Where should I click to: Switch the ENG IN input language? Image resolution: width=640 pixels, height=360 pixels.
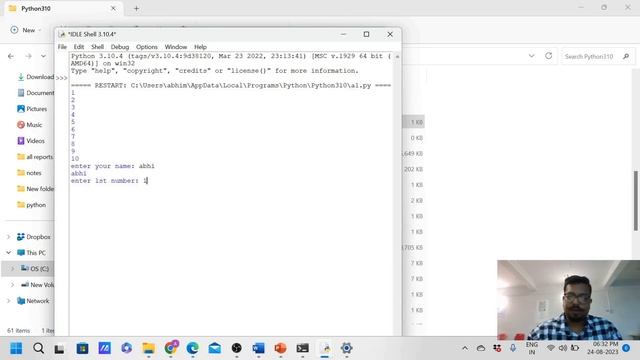[x=531, y=348]
